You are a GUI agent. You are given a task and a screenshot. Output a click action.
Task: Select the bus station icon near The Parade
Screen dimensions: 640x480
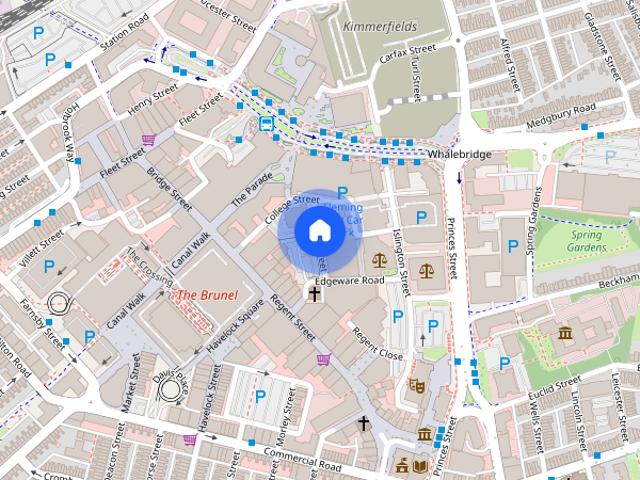pyautogui.click(x=266, y=123)
